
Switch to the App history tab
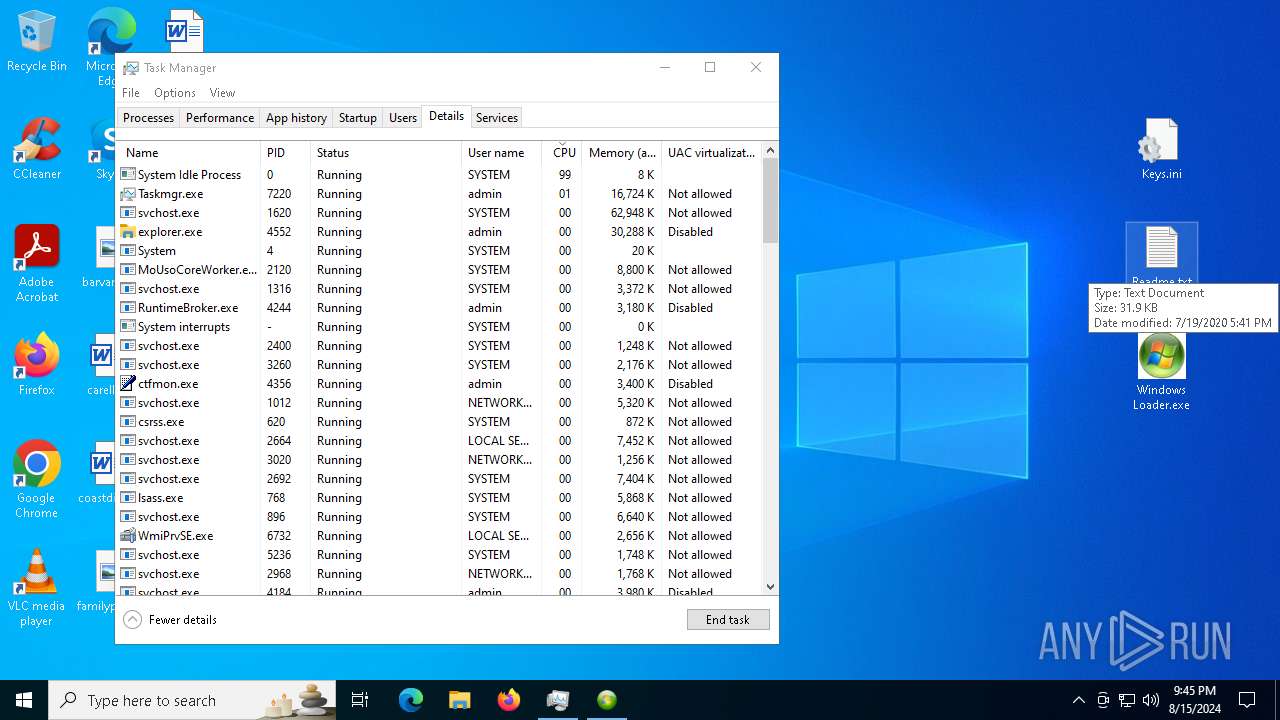point(296,118)
